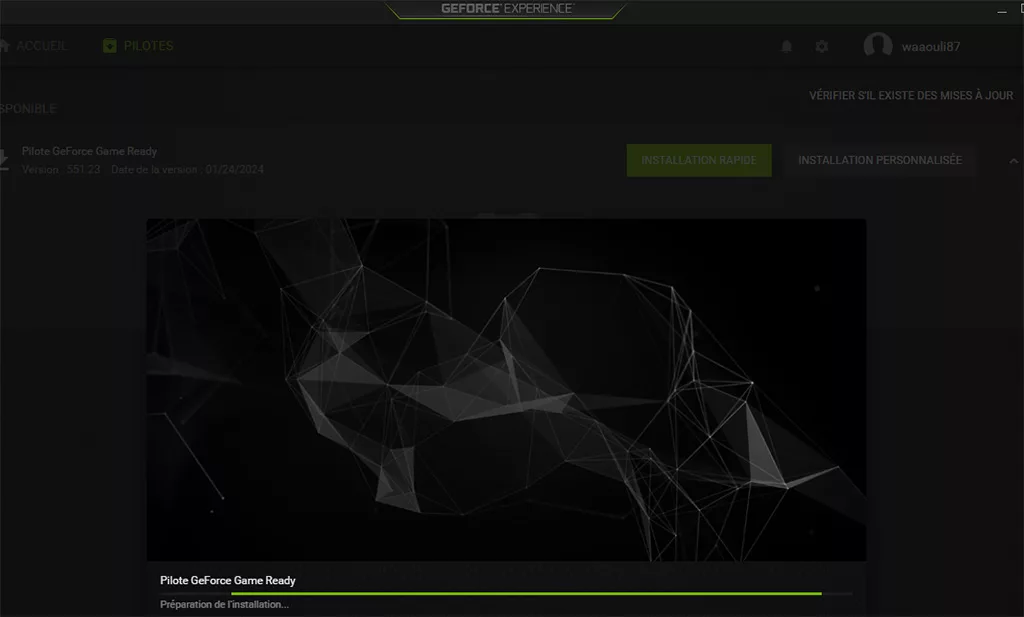This screenshot has height=617, width=1024.
Task: Choose Installation Personnalisée
Action: coord(880,160)
